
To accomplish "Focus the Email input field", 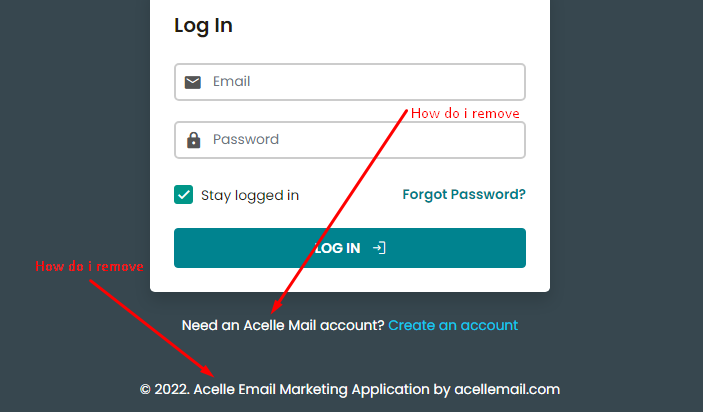I will point(350,82).
